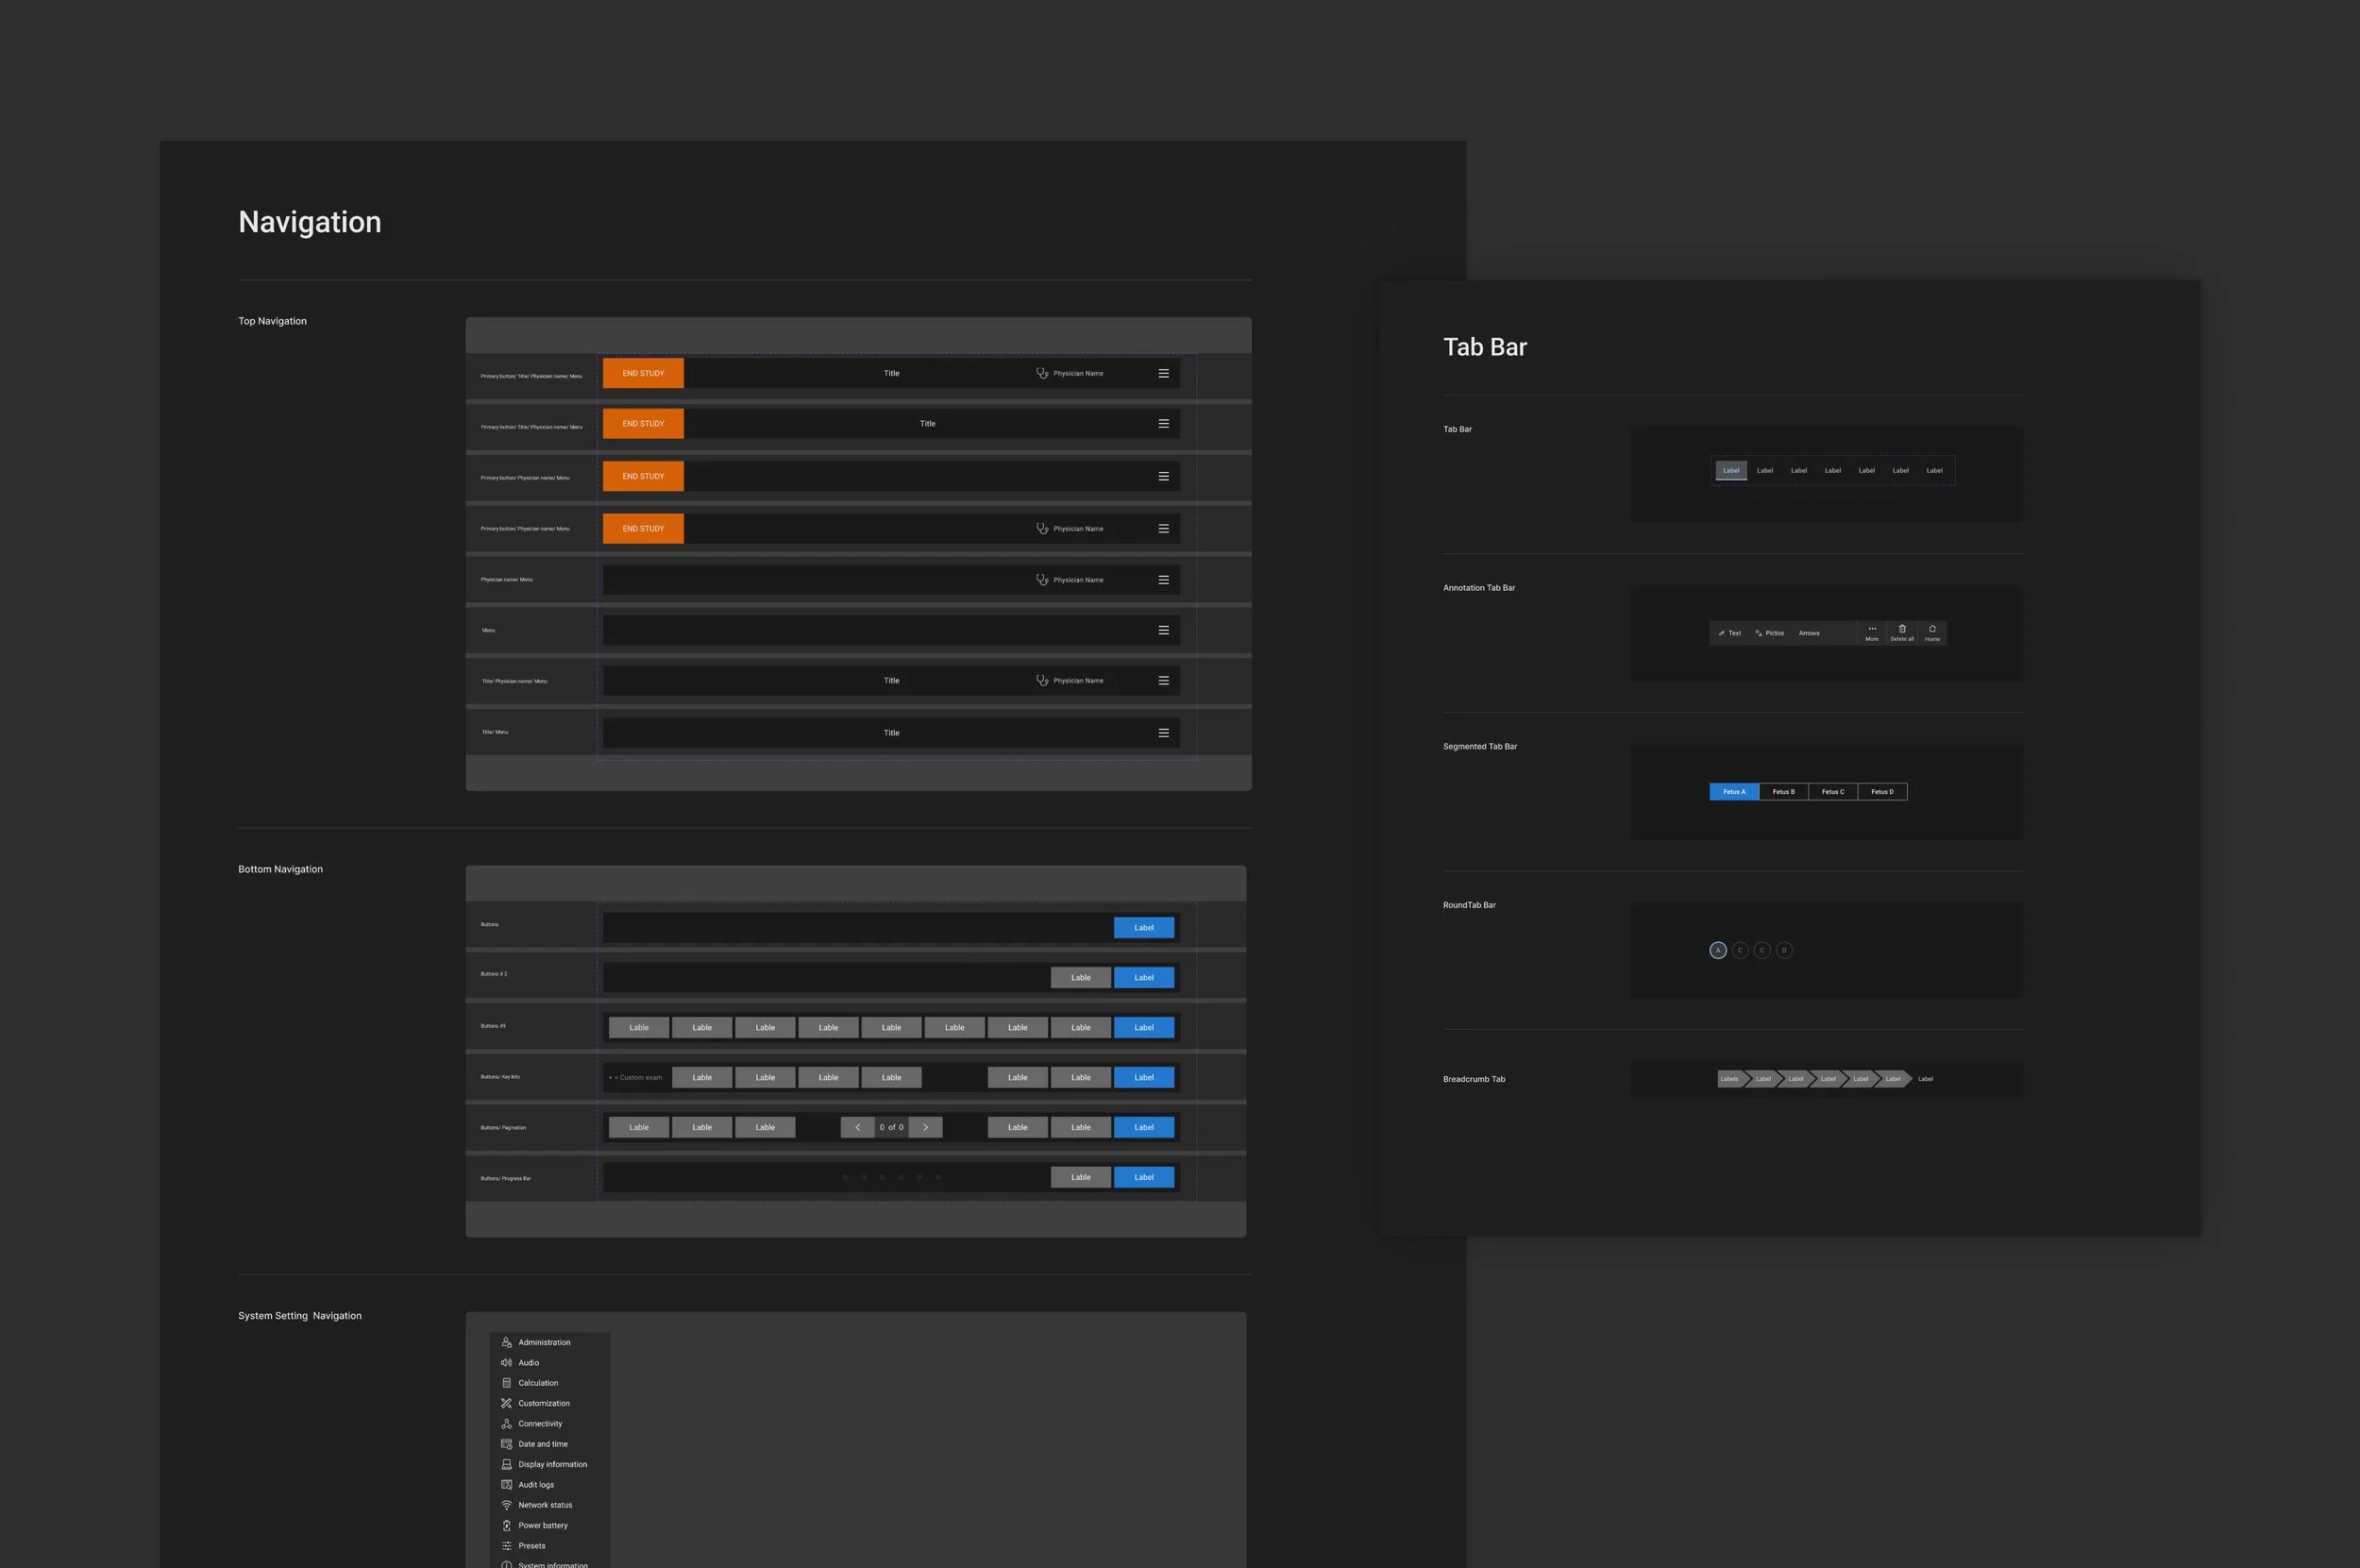Select the round tab labeled D
The width and height of the screenshot is (2360, 1568).
click(1784, 950)
